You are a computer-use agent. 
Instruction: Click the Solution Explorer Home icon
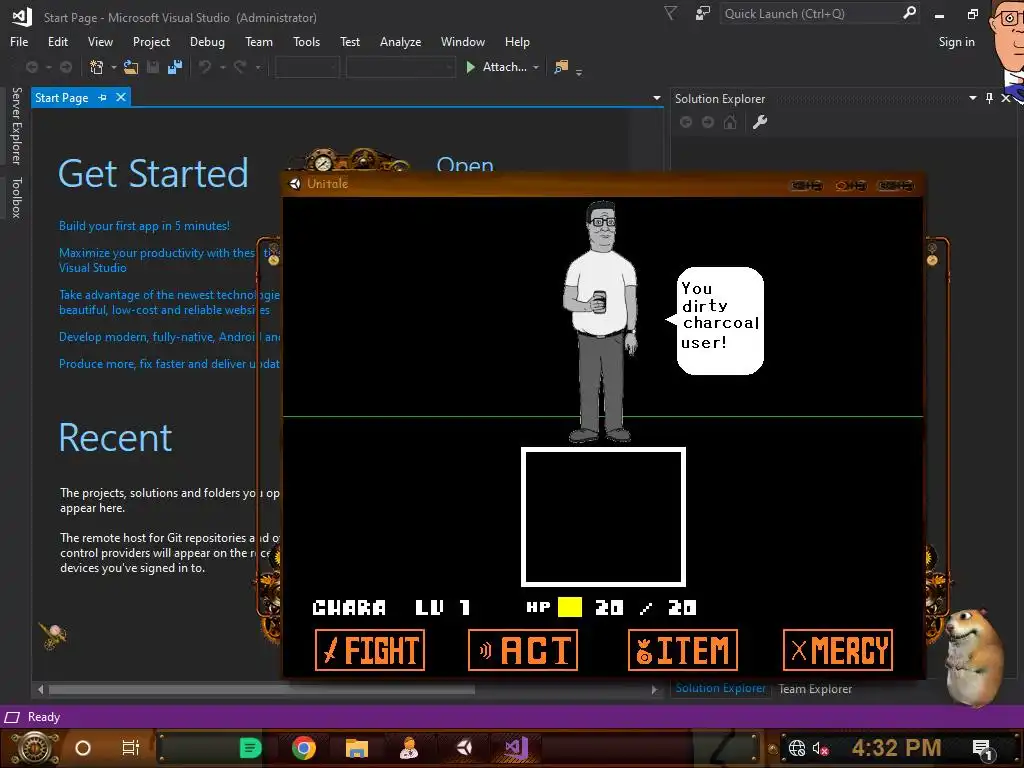coord(729,122)
